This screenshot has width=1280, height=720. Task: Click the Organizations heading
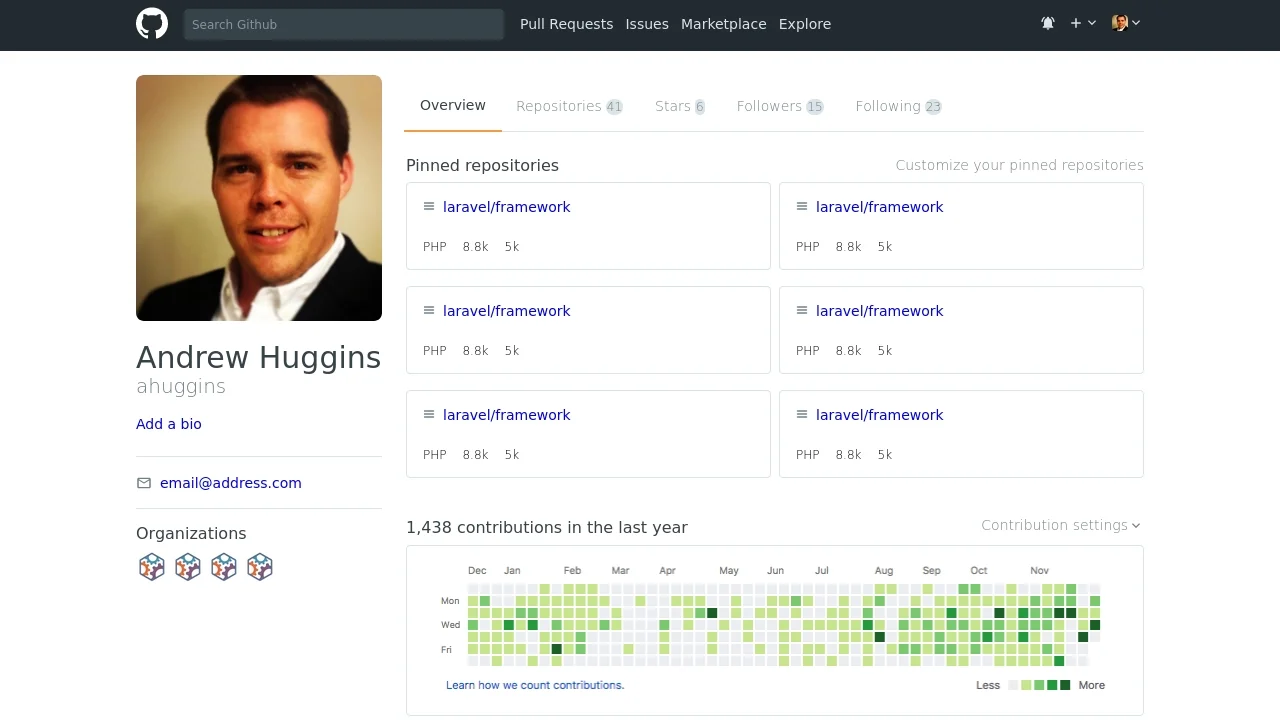pyautogui.click(x=191, y=533)
